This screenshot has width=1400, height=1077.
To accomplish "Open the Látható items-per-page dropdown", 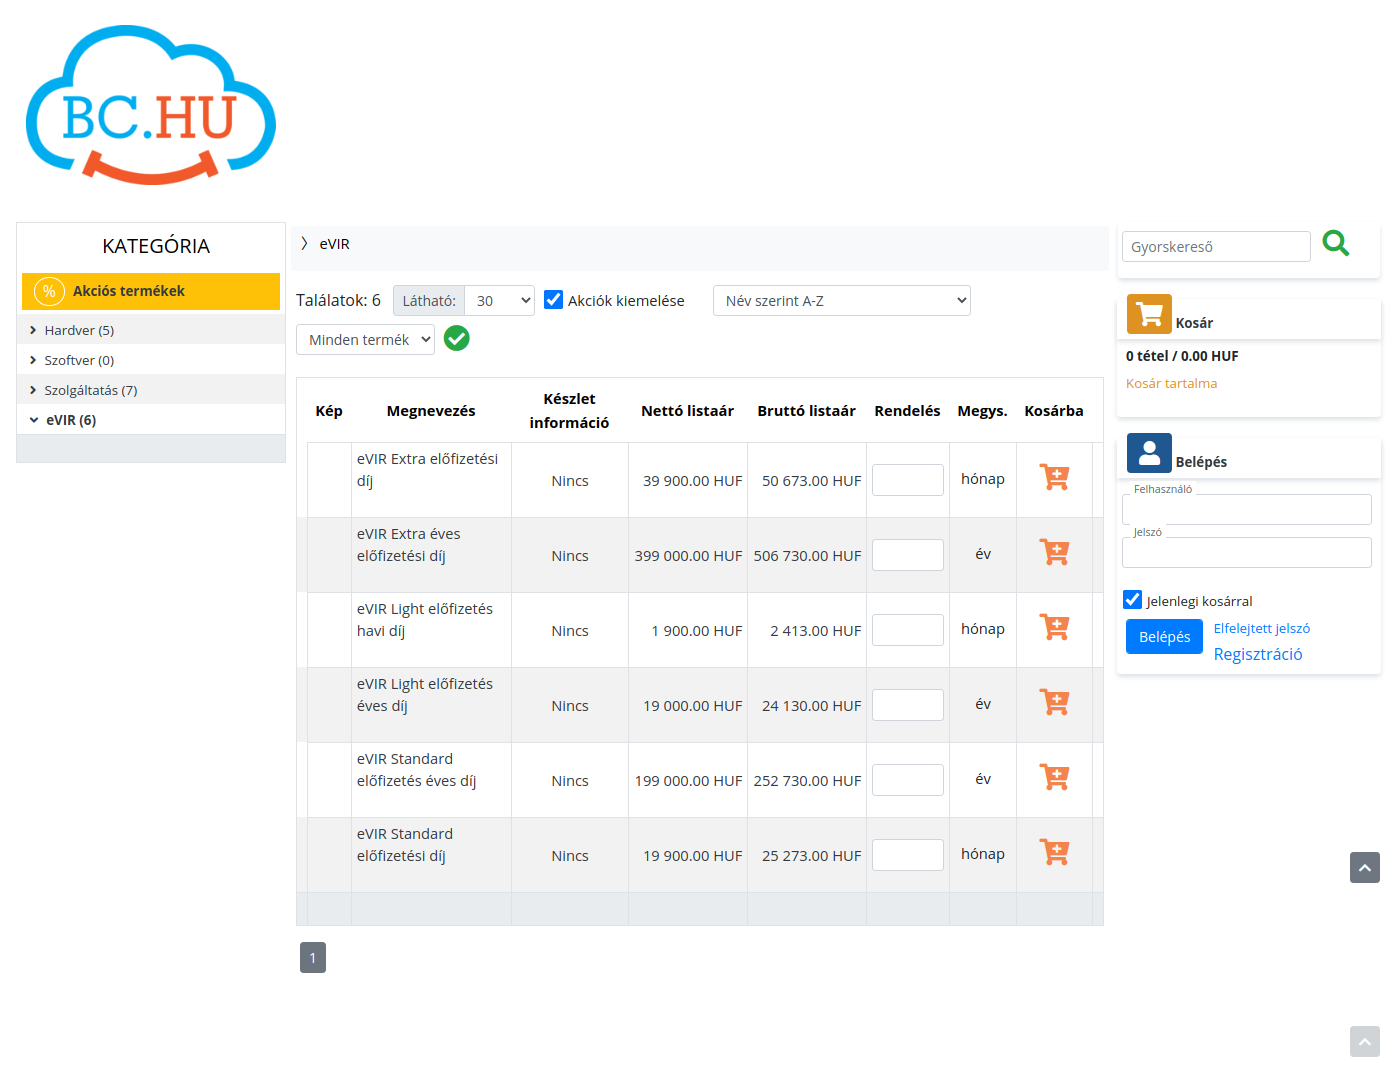I will (499, 301).
